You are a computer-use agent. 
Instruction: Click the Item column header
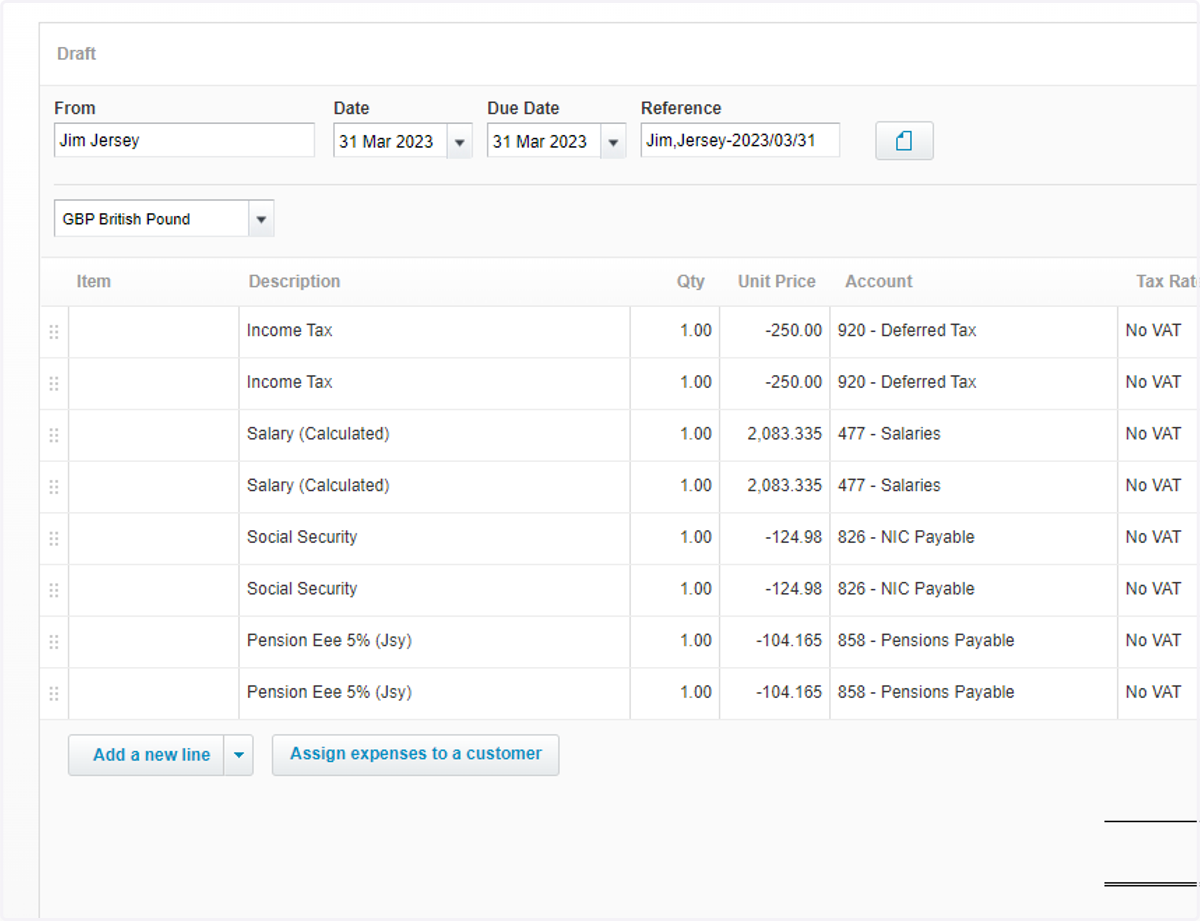93,281
